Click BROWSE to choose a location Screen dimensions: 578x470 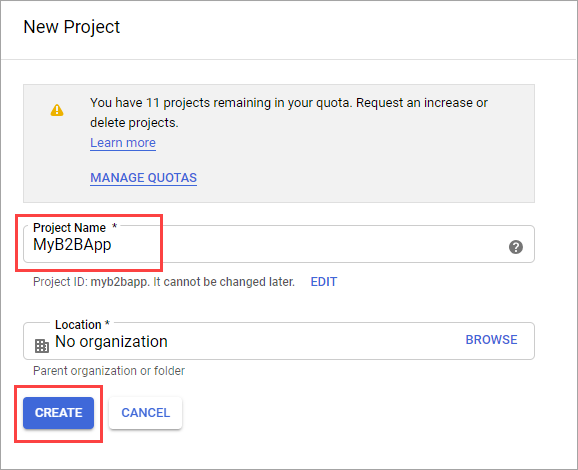[491, 340]
